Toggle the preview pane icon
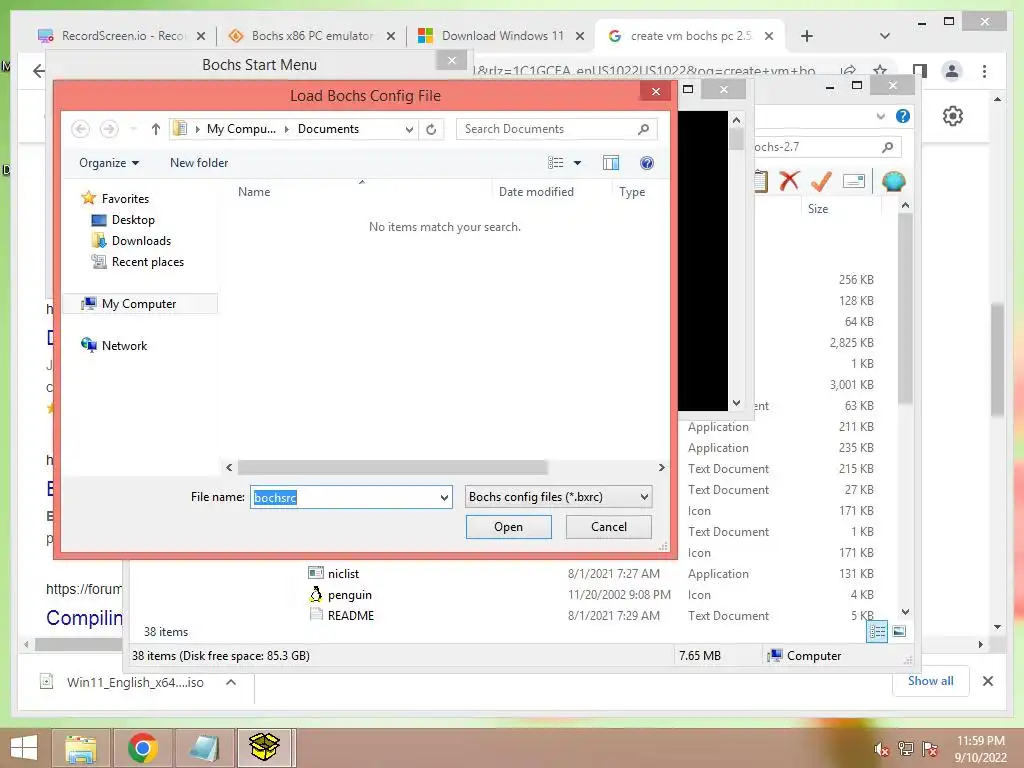Screen dimensions: 1024x768 (611, 163)
